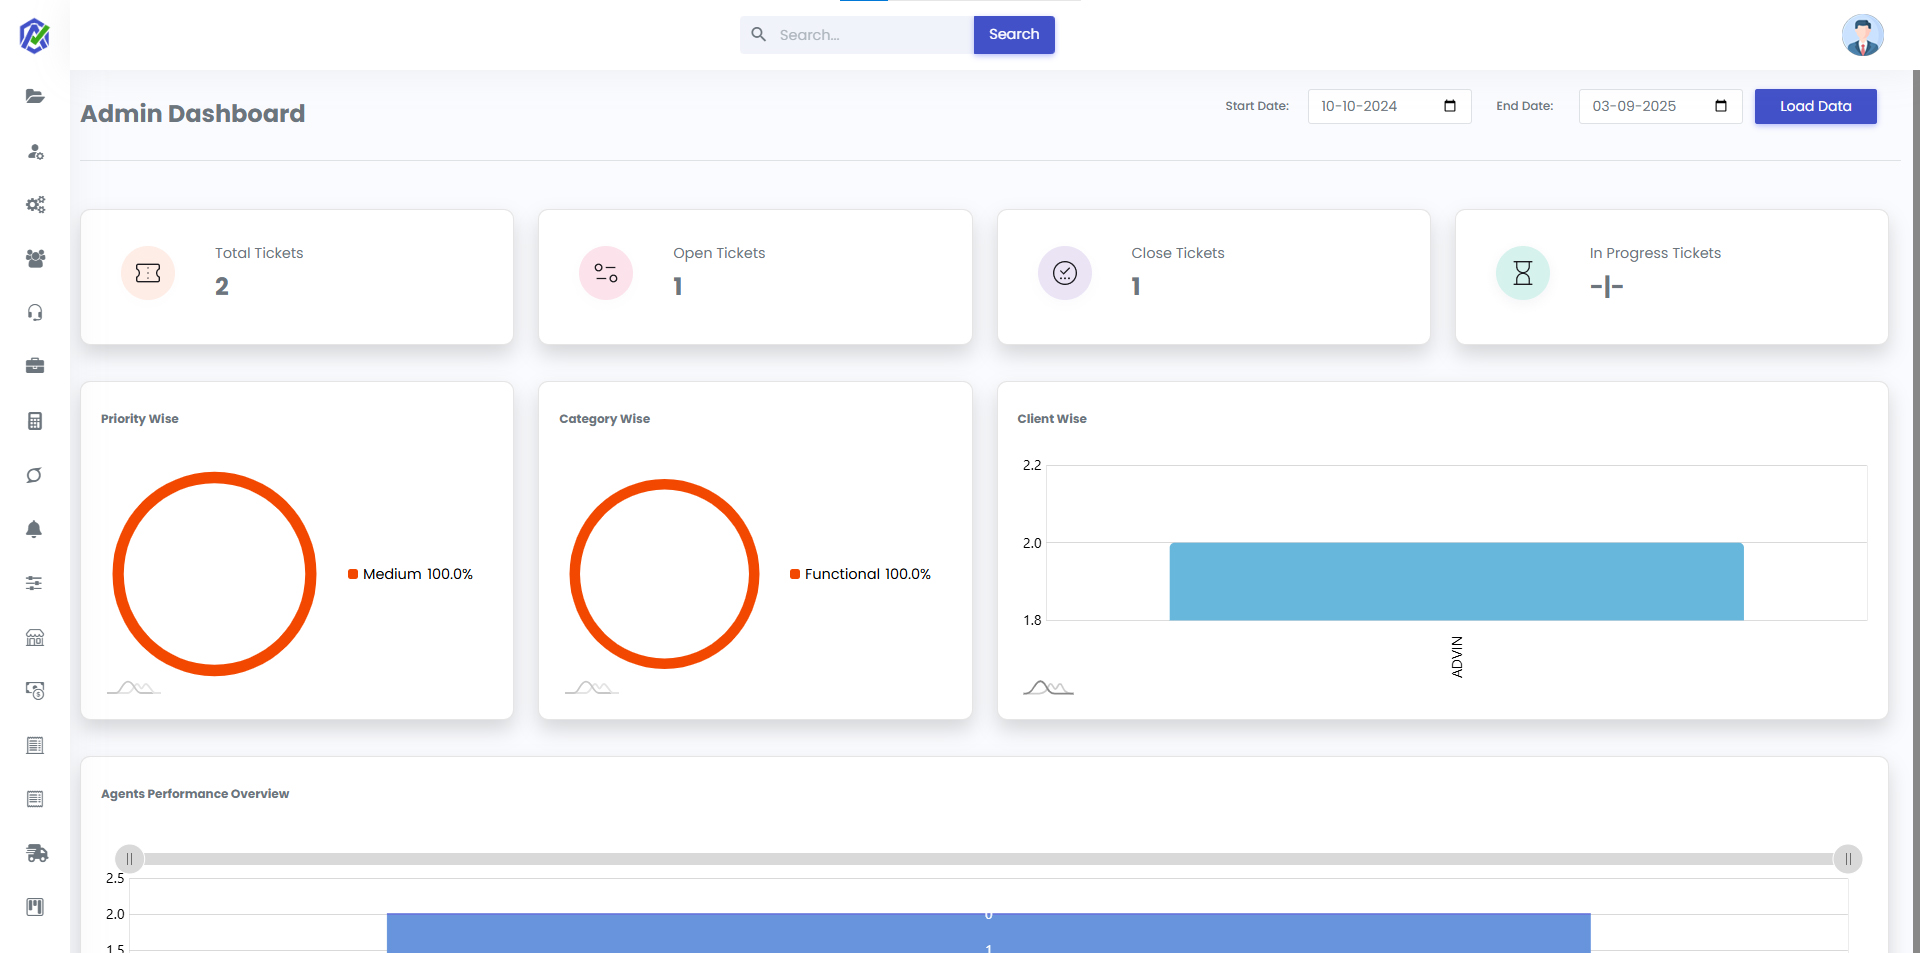
Task: Grab the right handle of agents range slider
Action: [1848, 859]
